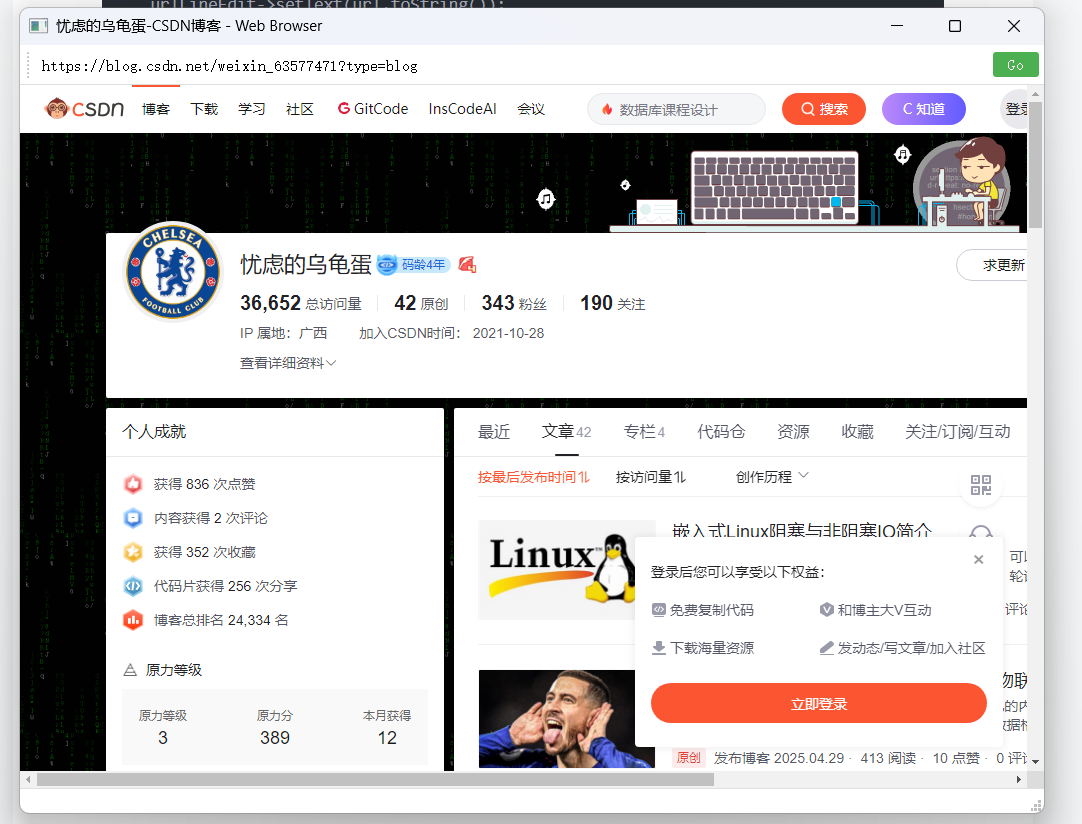Image resolution: width=1082 pixels, height=824 pixels.
Task: Click the orange 搜索 button
Action: pyautogui.click(x=824, y=109)
